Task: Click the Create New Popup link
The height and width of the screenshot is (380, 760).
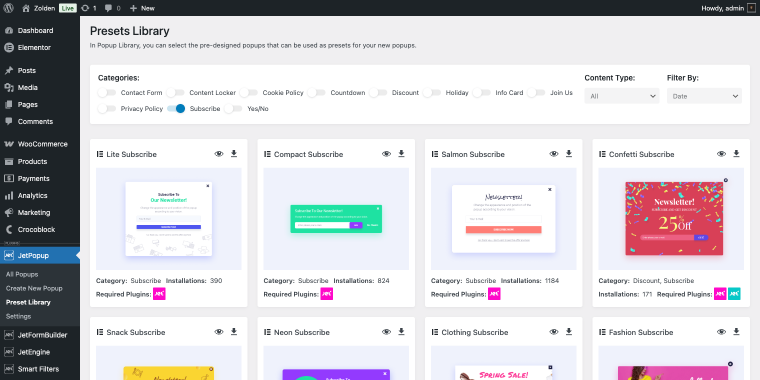Action: (34, 288)
